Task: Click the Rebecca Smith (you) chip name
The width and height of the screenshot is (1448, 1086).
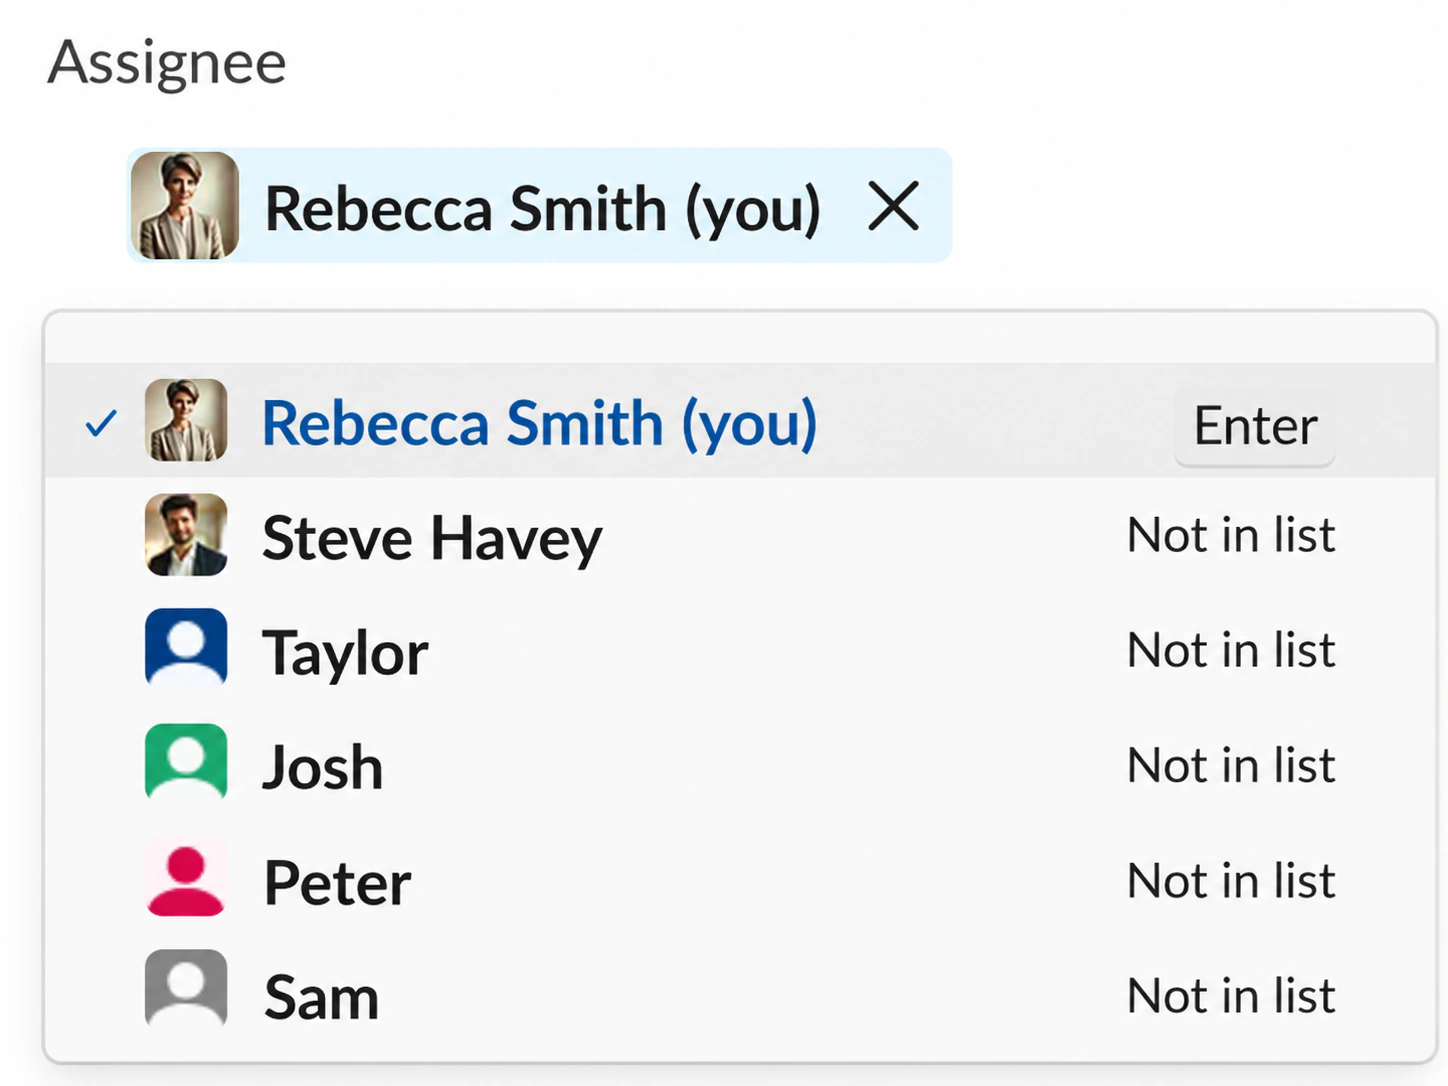Action: click(542, 210)
